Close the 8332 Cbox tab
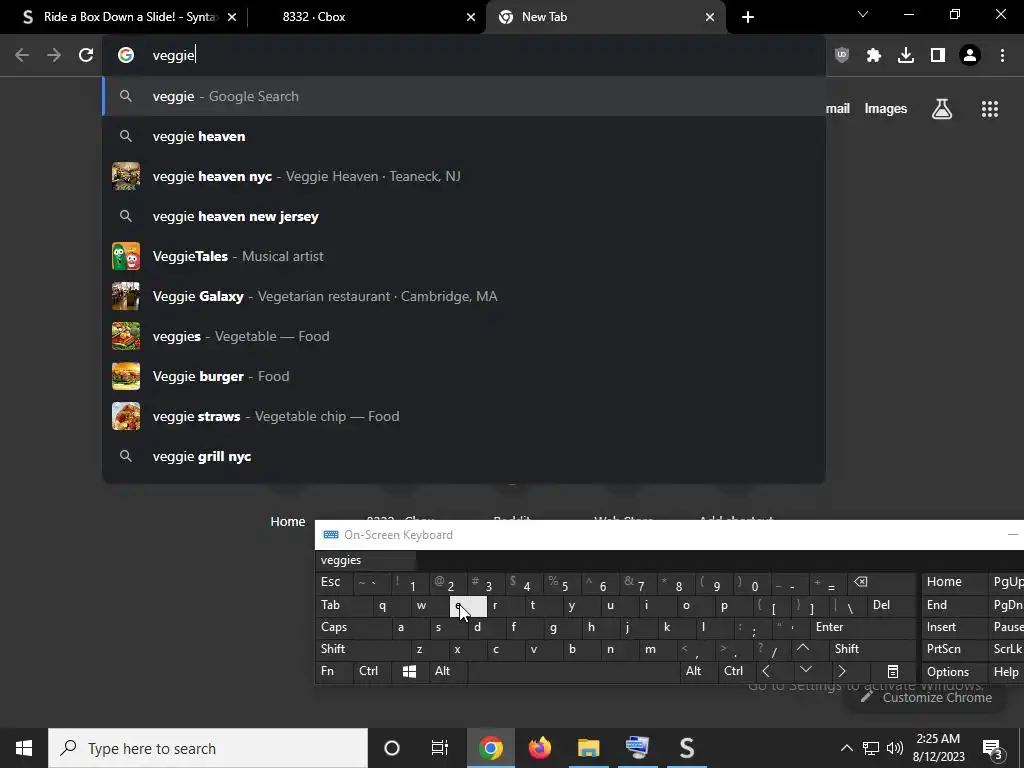The height and width of the screenshot is (768, 1024). point(471,17)
